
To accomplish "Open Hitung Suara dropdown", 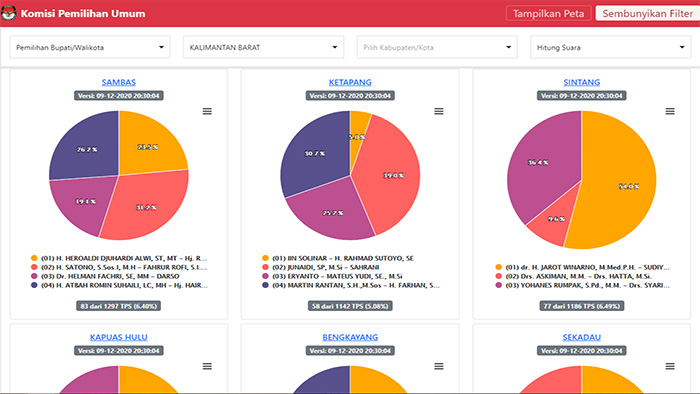I will (x=610, y=47).
